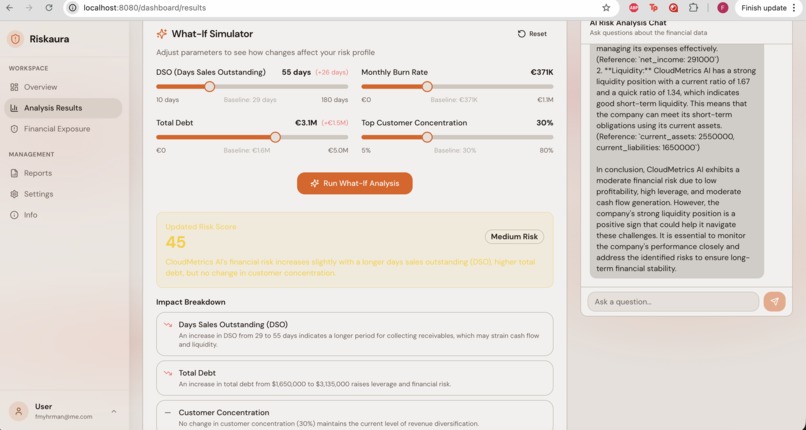Select Analysis Results in sidebar

(63, 108)
